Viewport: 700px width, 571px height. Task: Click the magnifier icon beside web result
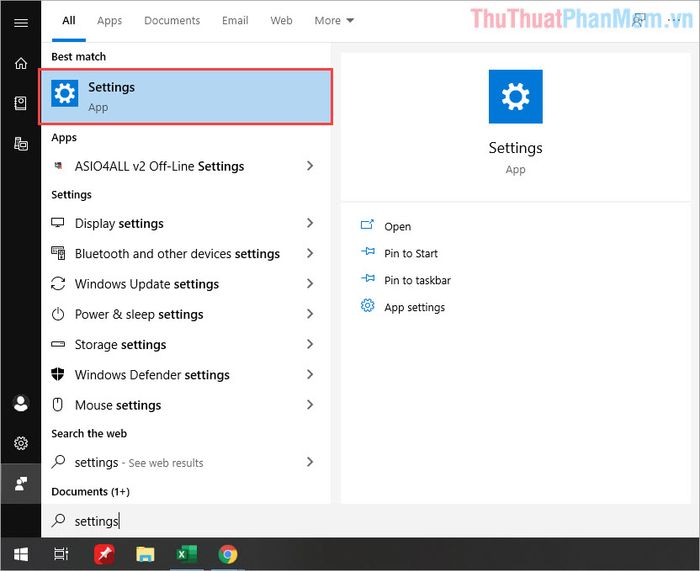(x=58, y=462)
